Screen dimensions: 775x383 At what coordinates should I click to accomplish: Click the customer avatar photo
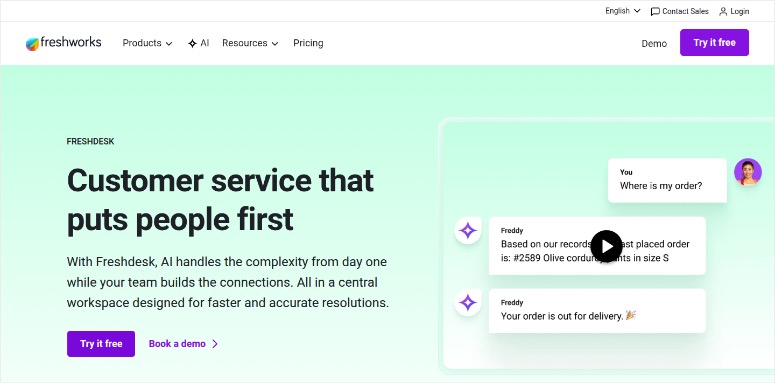(x=748, y=172)
